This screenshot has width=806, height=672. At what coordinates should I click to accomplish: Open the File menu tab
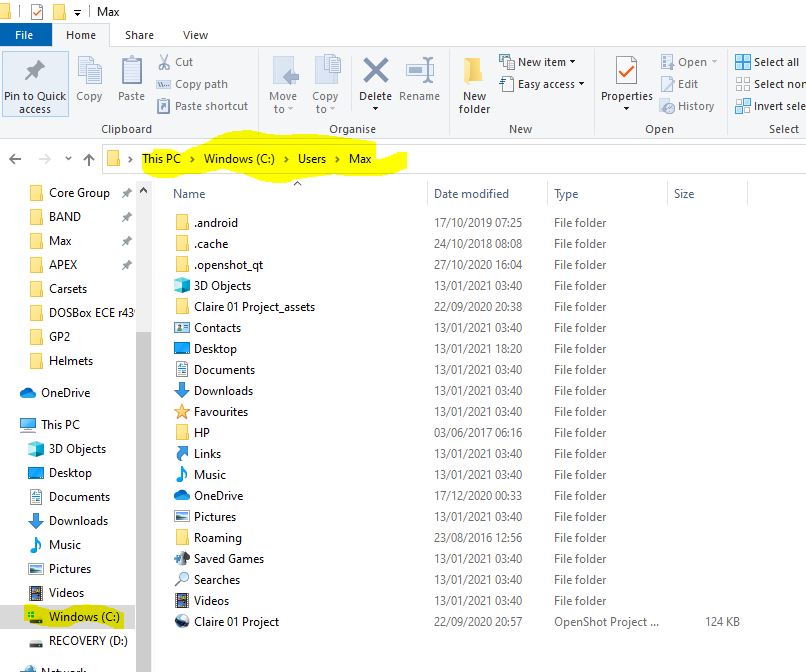24,35
